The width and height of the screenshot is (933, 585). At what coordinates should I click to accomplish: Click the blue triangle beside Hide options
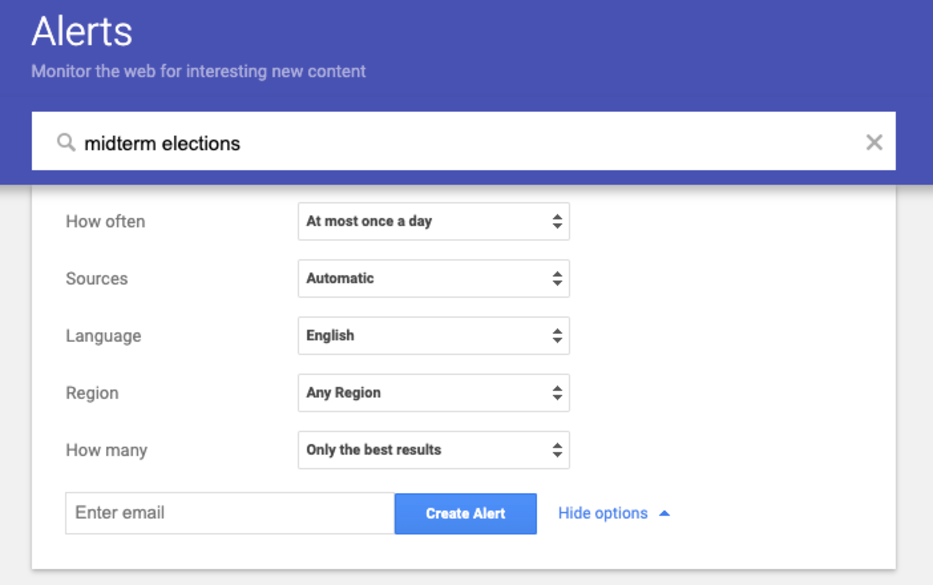(665, 513)
